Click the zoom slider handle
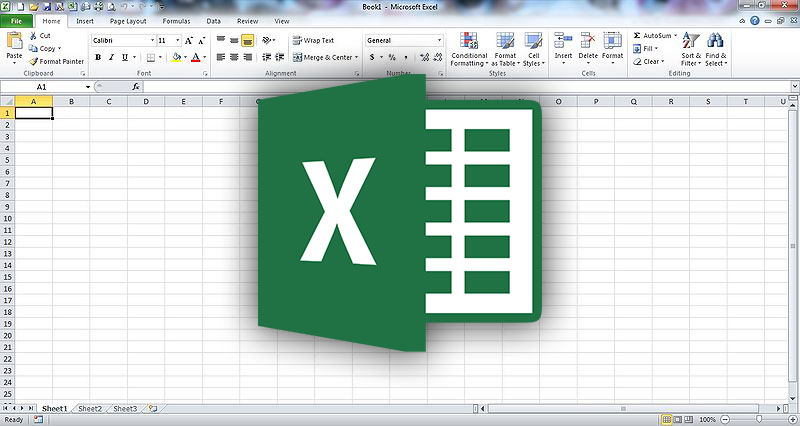Image resolution: width=800 pixels, height=426 pixels. tap(760, 419)
